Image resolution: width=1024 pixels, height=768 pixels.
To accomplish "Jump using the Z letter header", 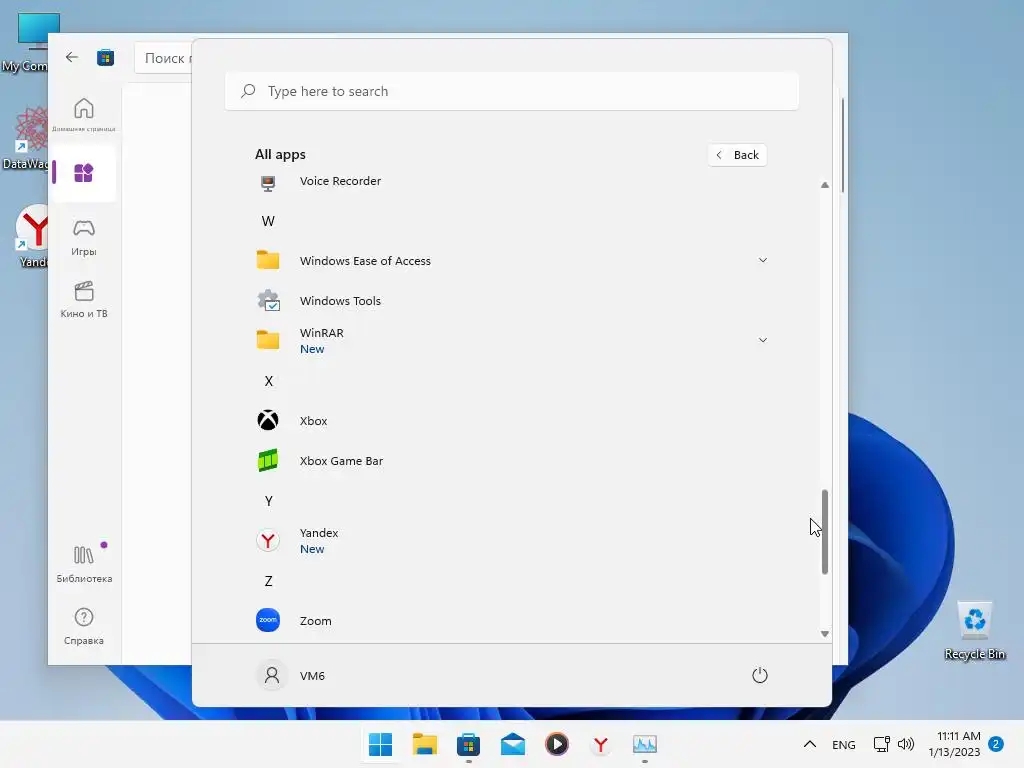I will [268, 581].
